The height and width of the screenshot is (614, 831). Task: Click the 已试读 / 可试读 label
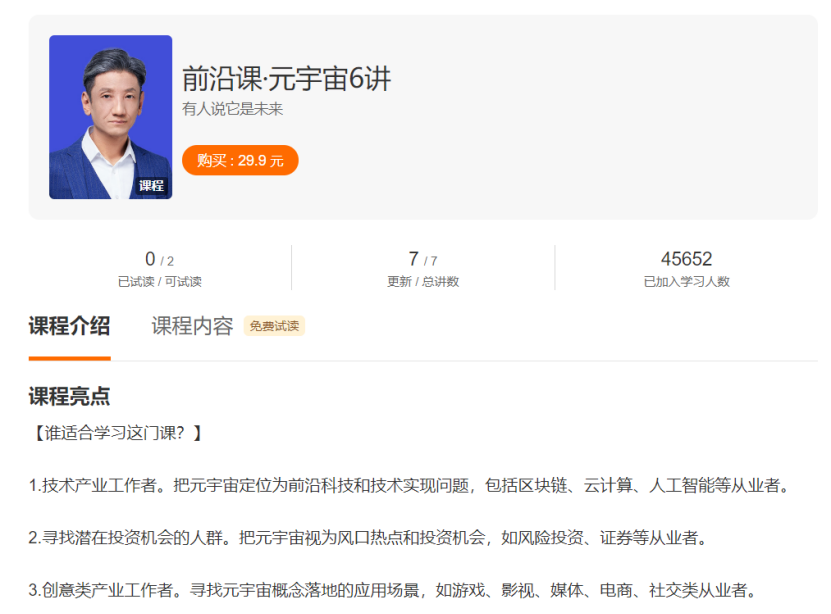[159, 282]
